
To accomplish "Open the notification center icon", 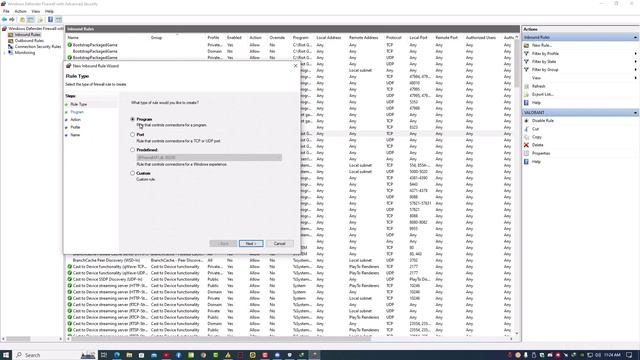I will click(x=630, y=355).
